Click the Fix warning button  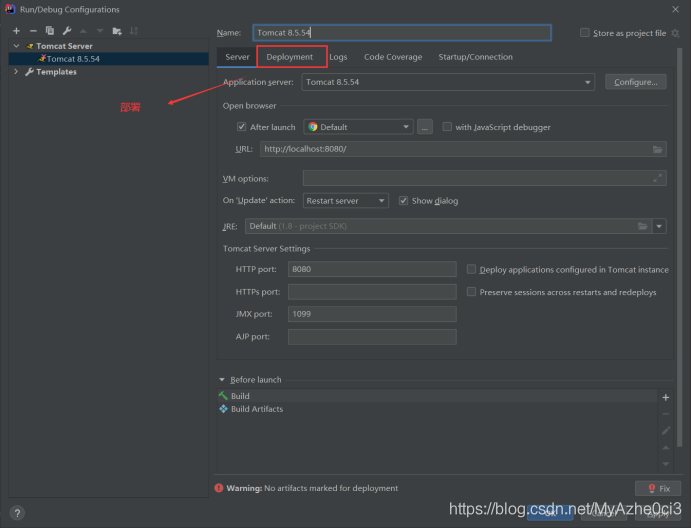(x=658, y=489)
